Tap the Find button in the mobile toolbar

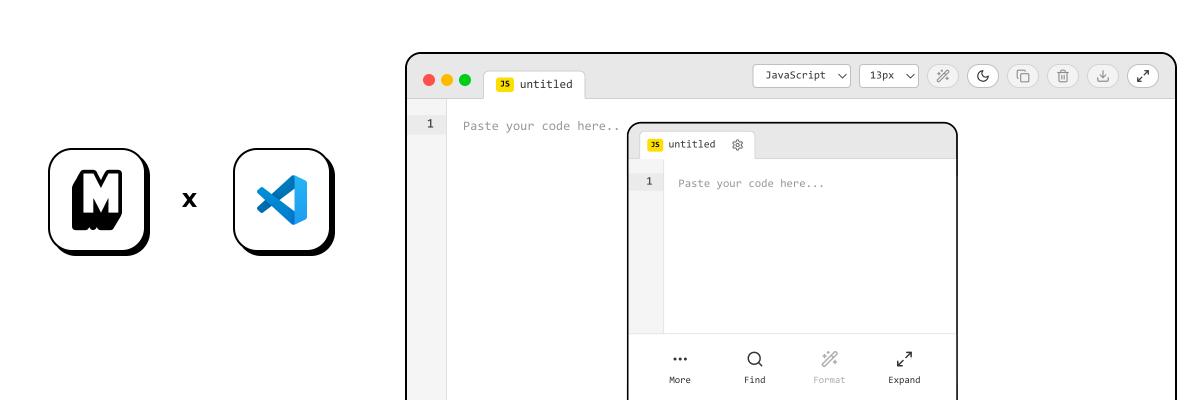coord(755,367)
